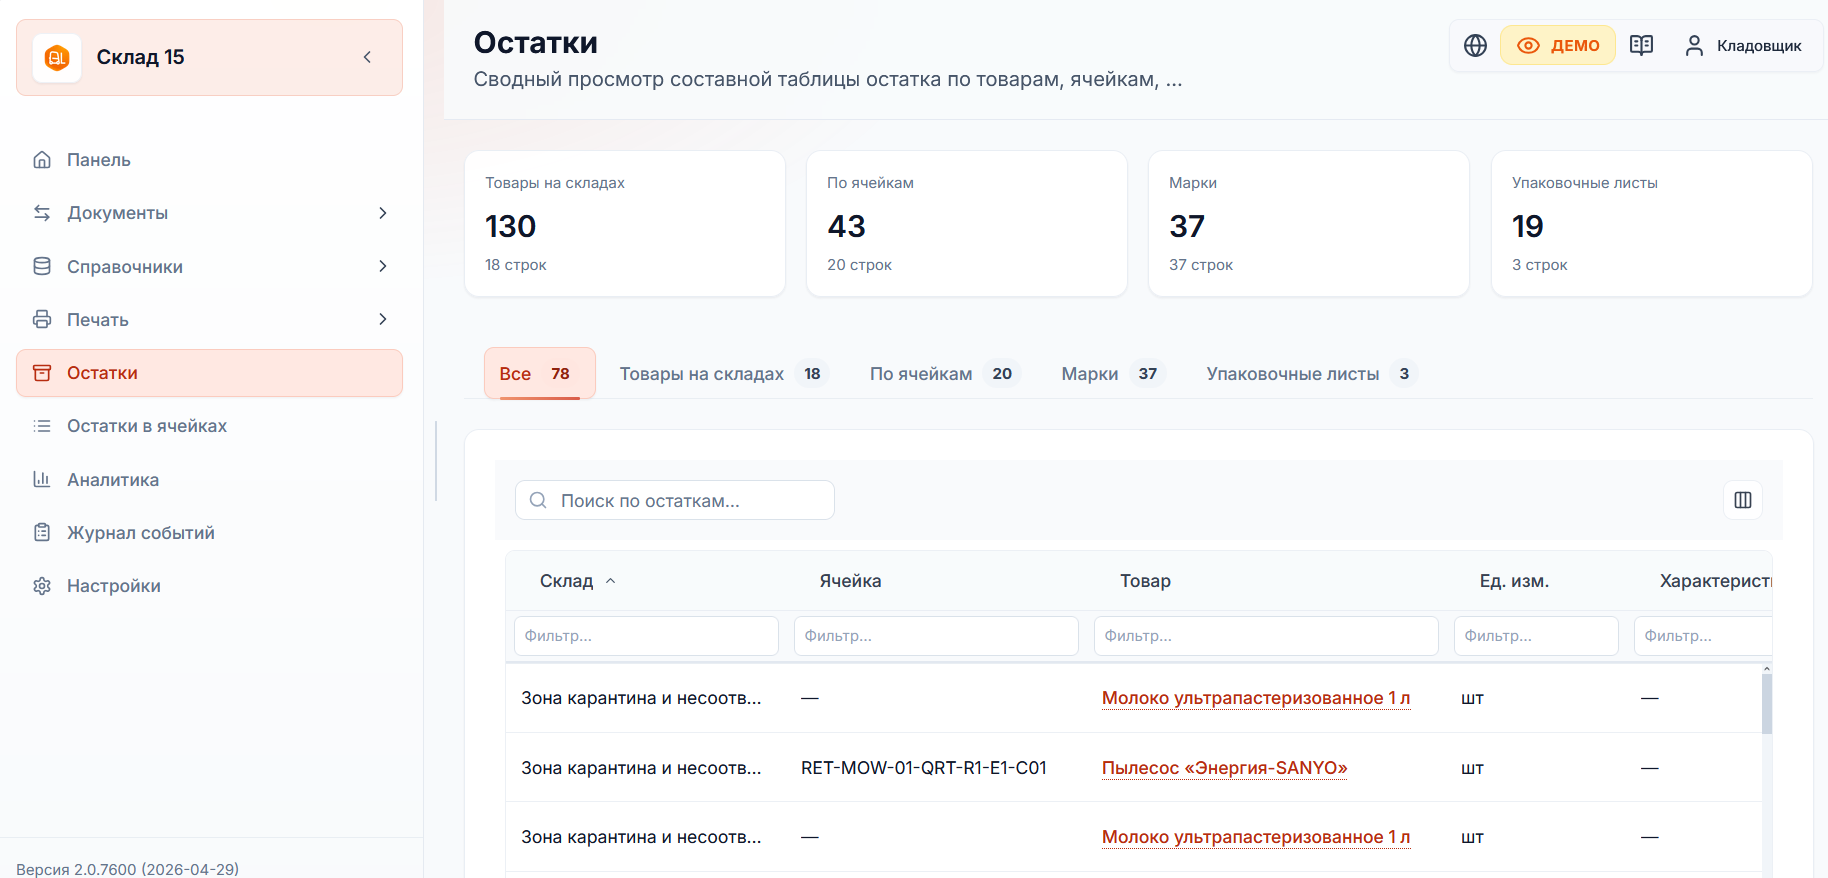1828x878 pixels.
Task: Expand the Документы submenu chevron
Action: click(383, 213)
